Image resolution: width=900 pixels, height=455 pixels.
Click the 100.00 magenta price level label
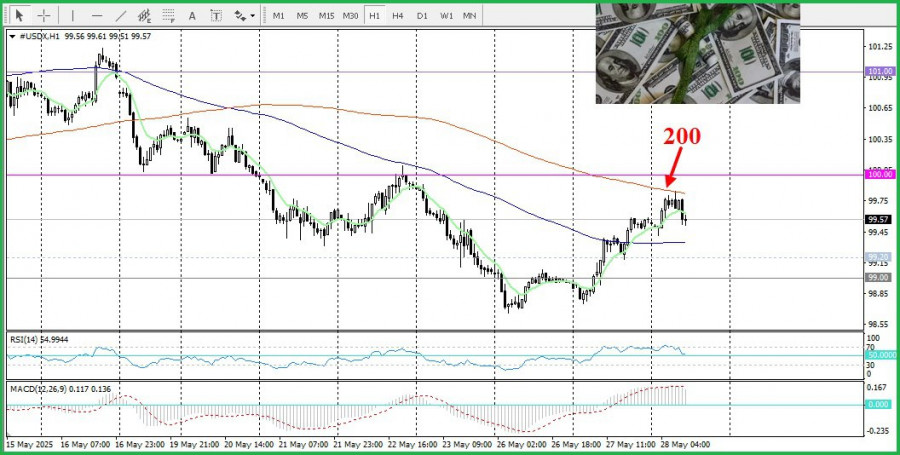point(880,174)
